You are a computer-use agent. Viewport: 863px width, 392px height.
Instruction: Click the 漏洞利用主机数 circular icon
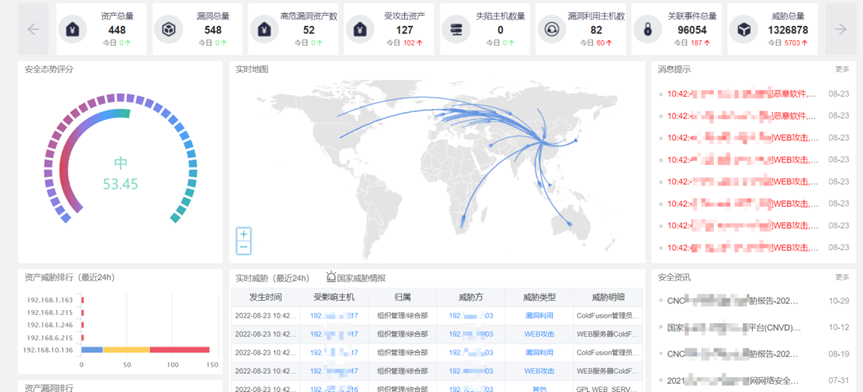point(551,29)
